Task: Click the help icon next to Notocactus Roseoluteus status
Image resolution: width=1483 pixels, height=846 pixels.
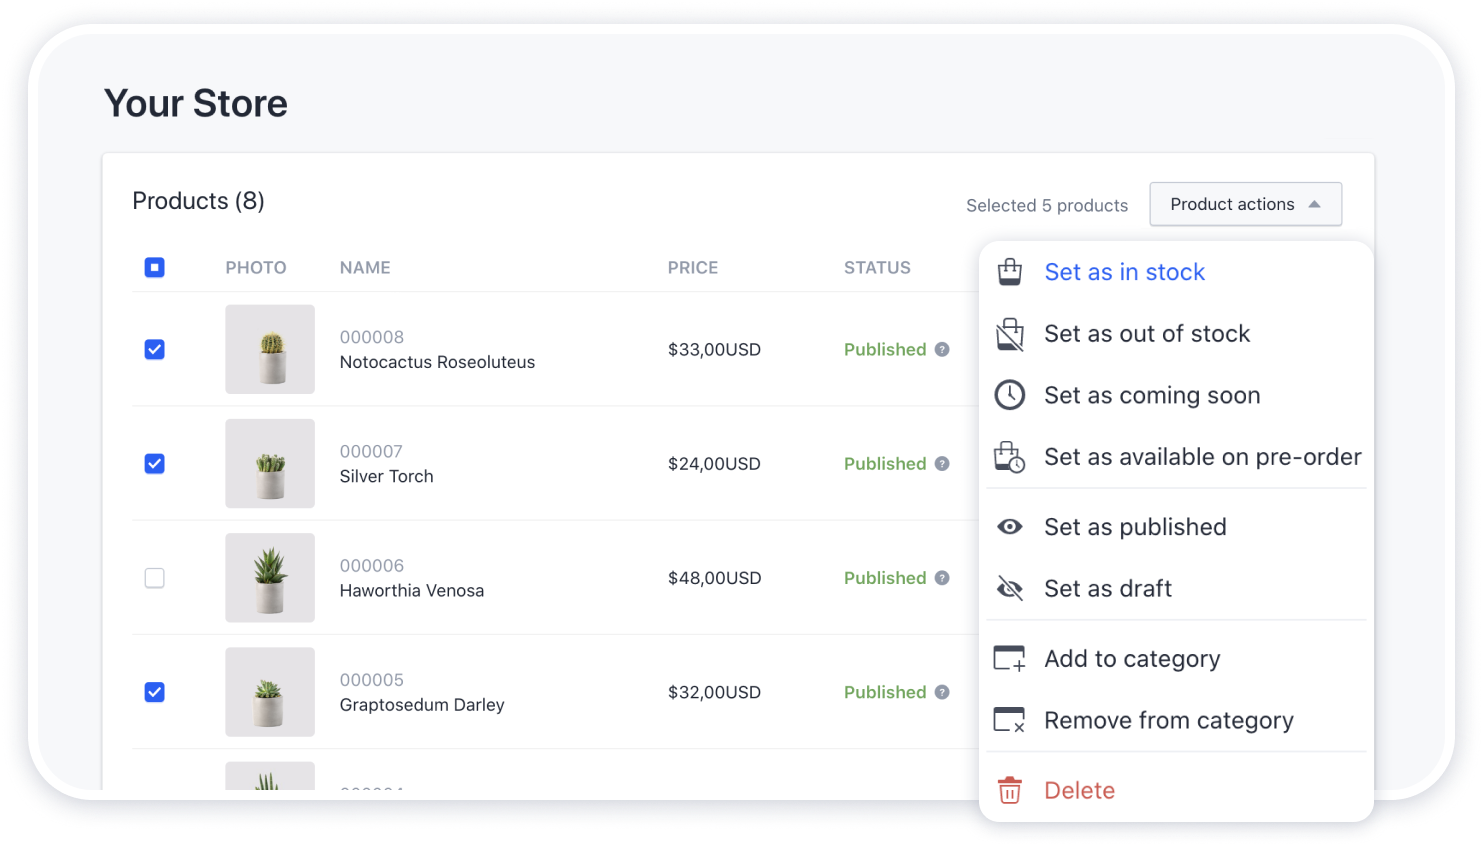Action: pyautogui.click(x=942, y=349)
